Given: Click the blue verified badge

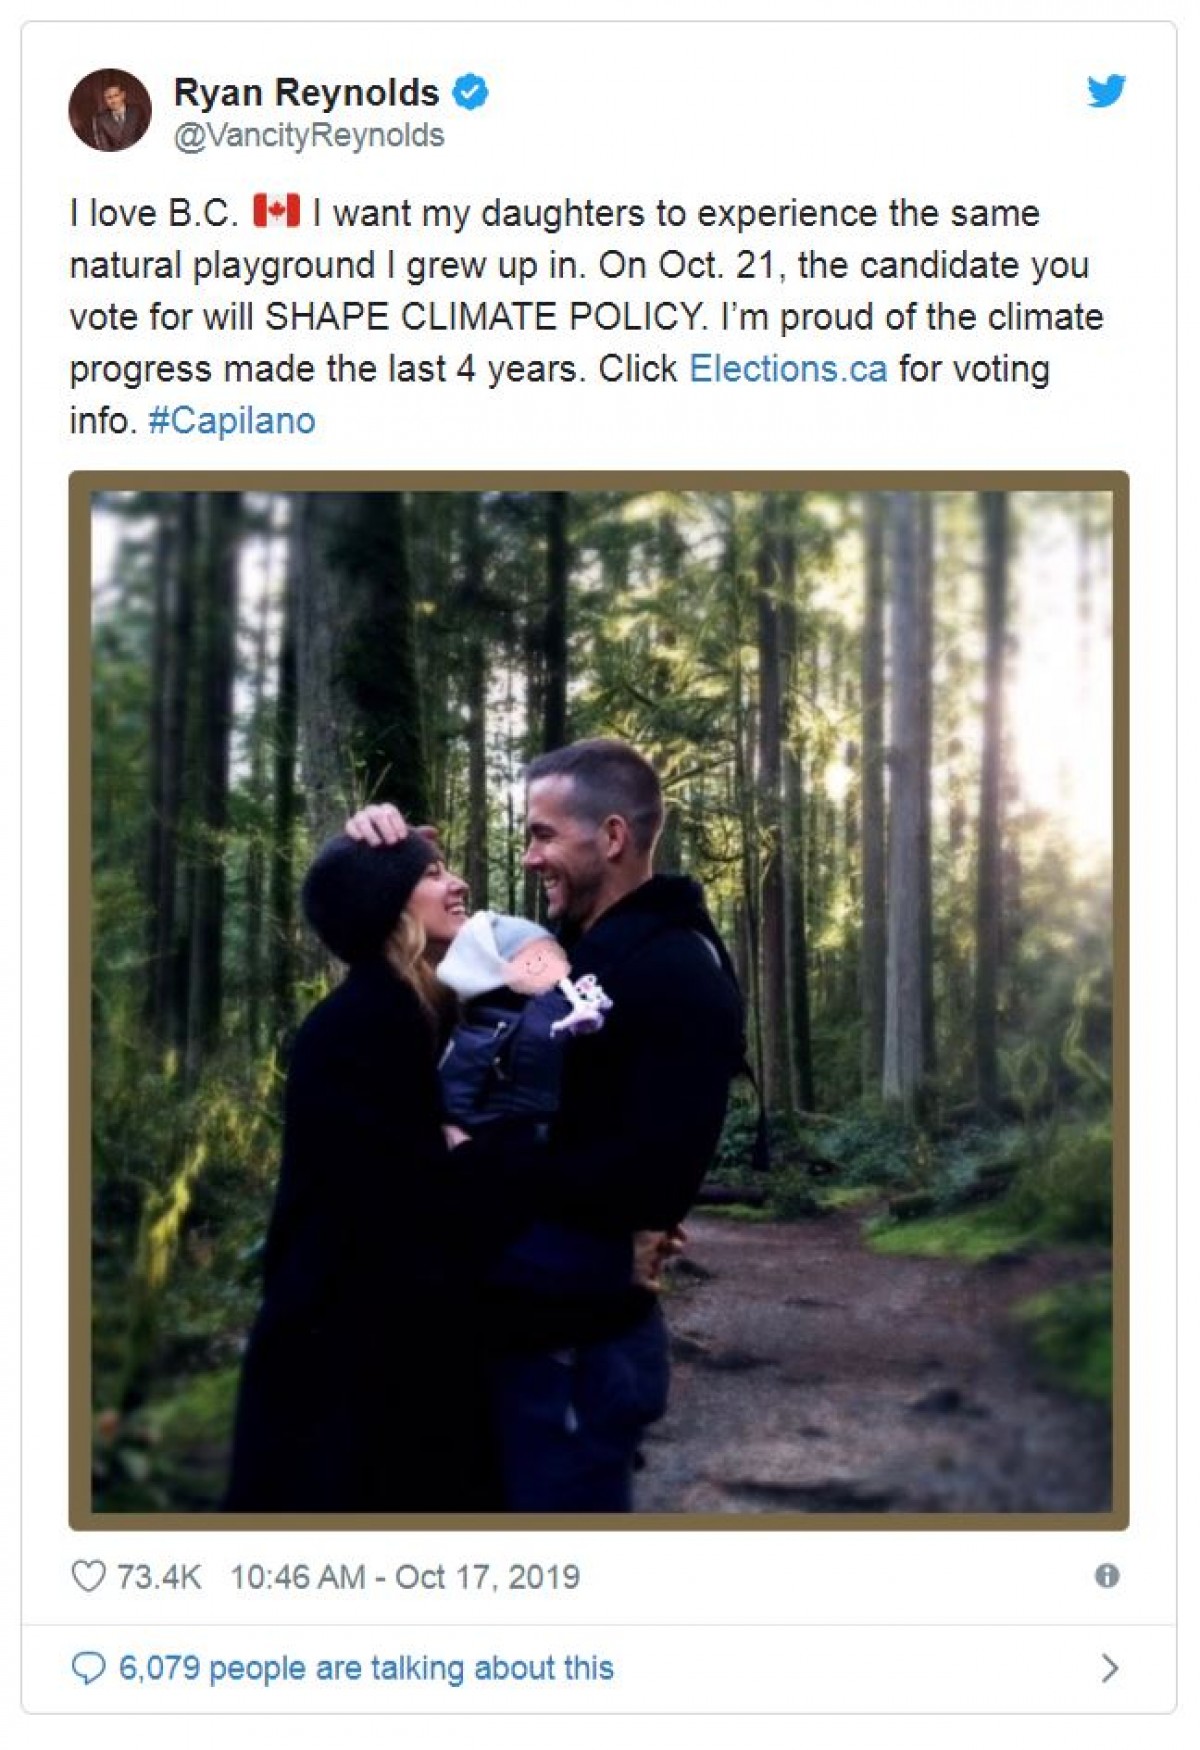Looking at the screenshot, I should point(470,92).
